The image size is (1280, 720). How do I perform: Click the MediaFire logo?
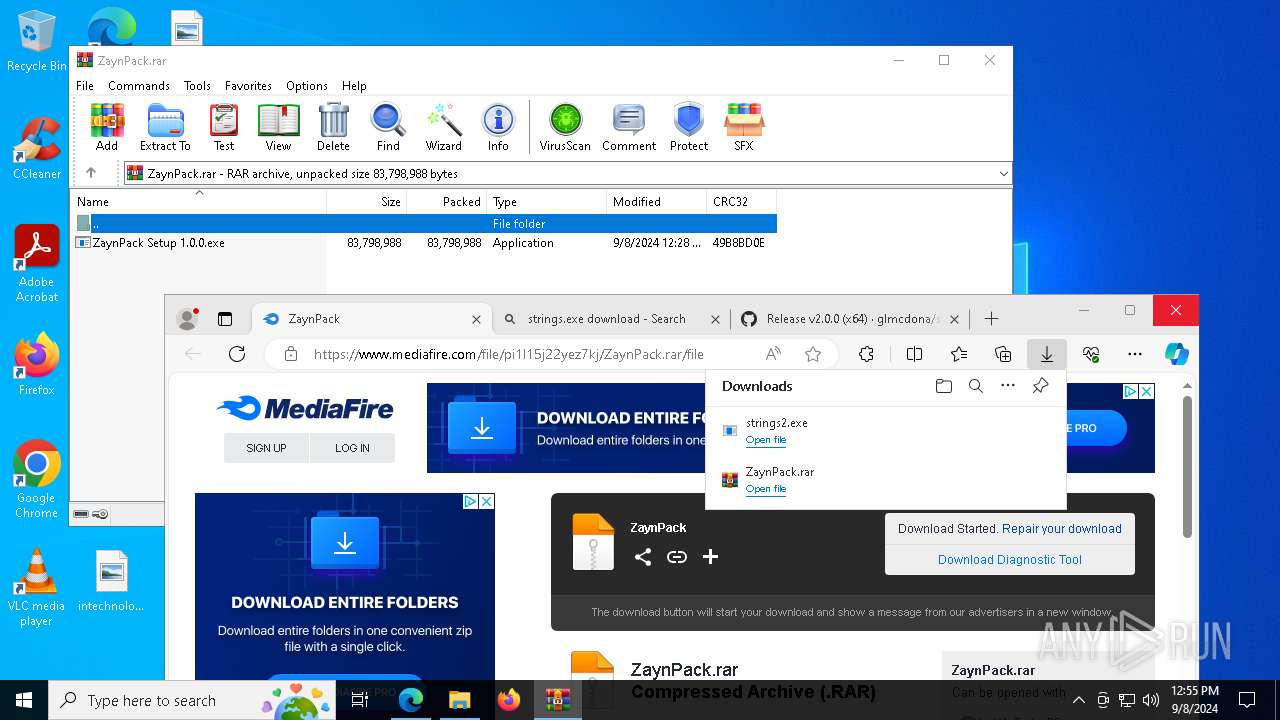coord(305,408)
